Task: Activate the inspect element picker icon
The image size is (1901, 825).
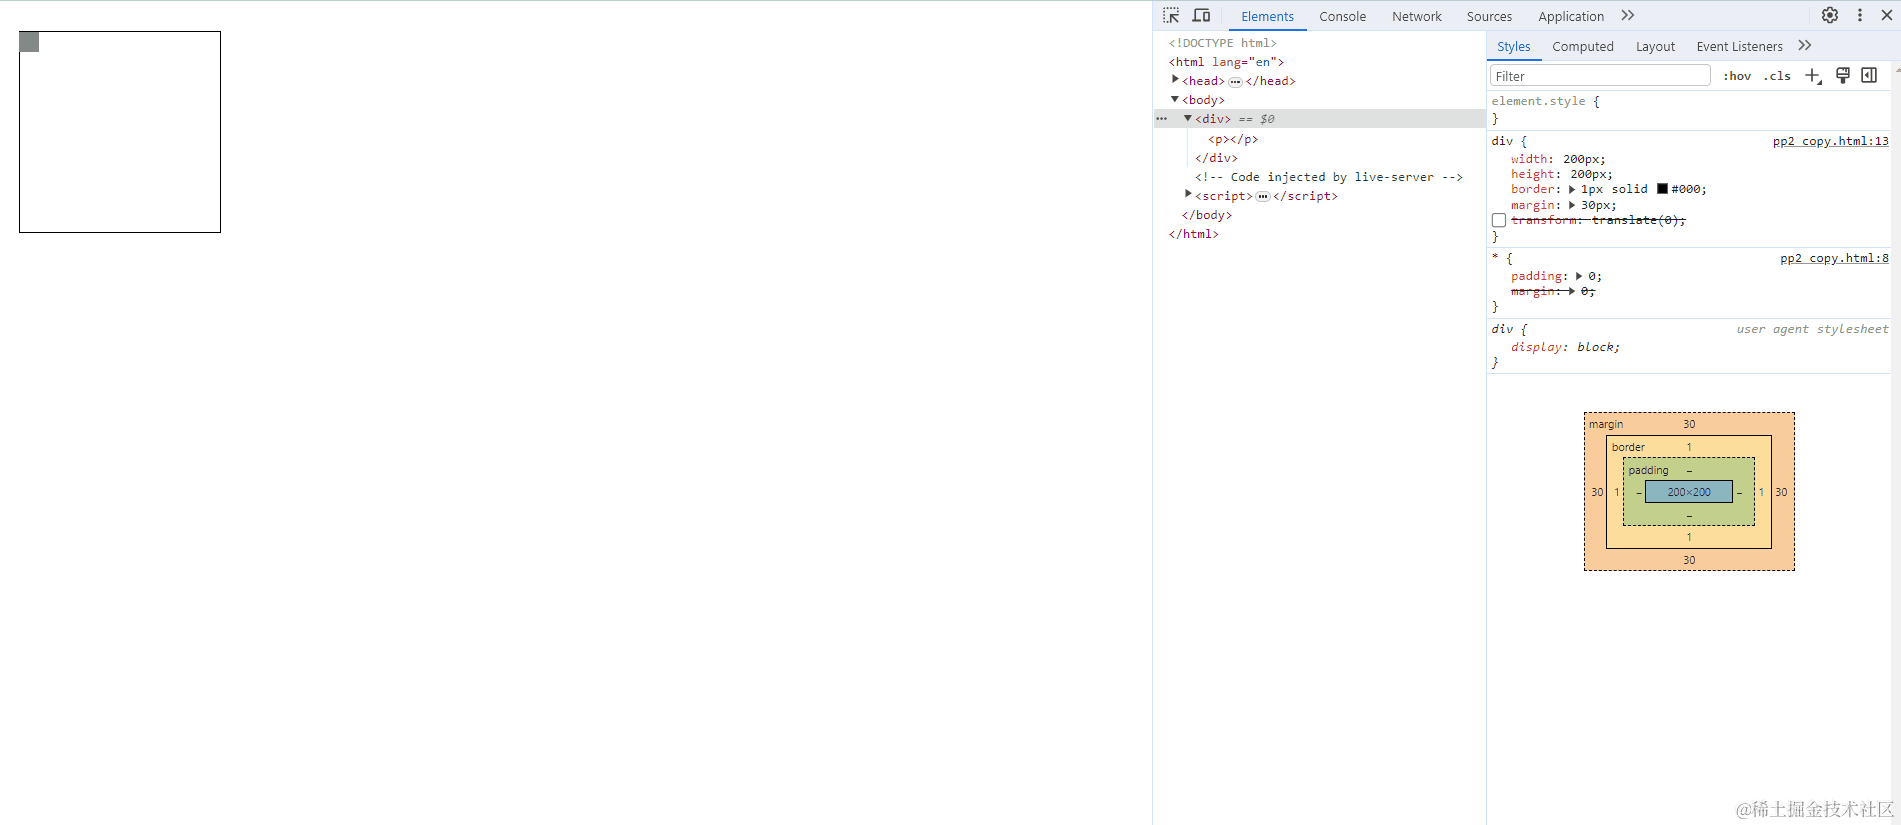Action: [x=1171, y=16]
